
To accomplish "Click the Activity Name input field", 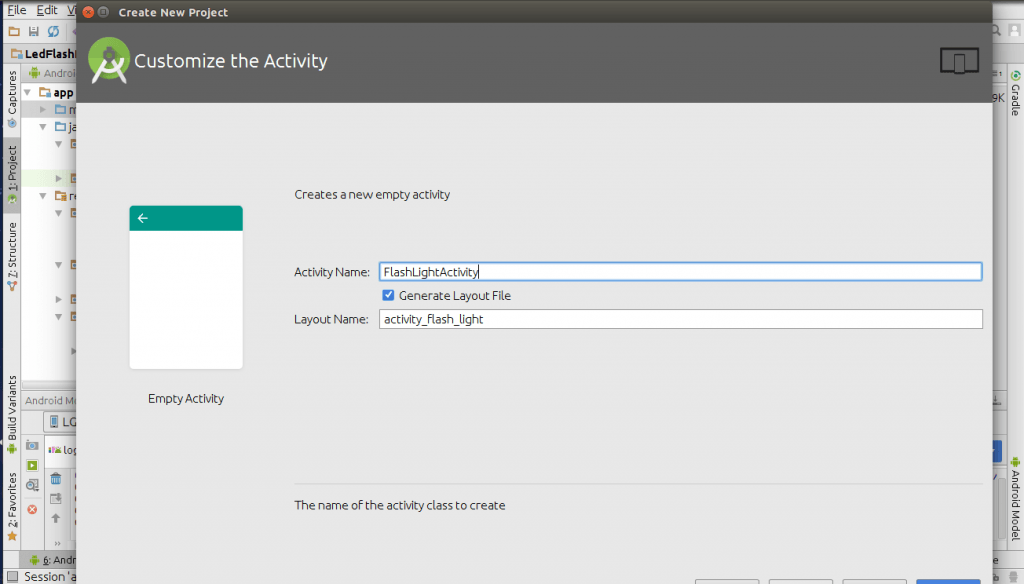I will tap(680, 272).
